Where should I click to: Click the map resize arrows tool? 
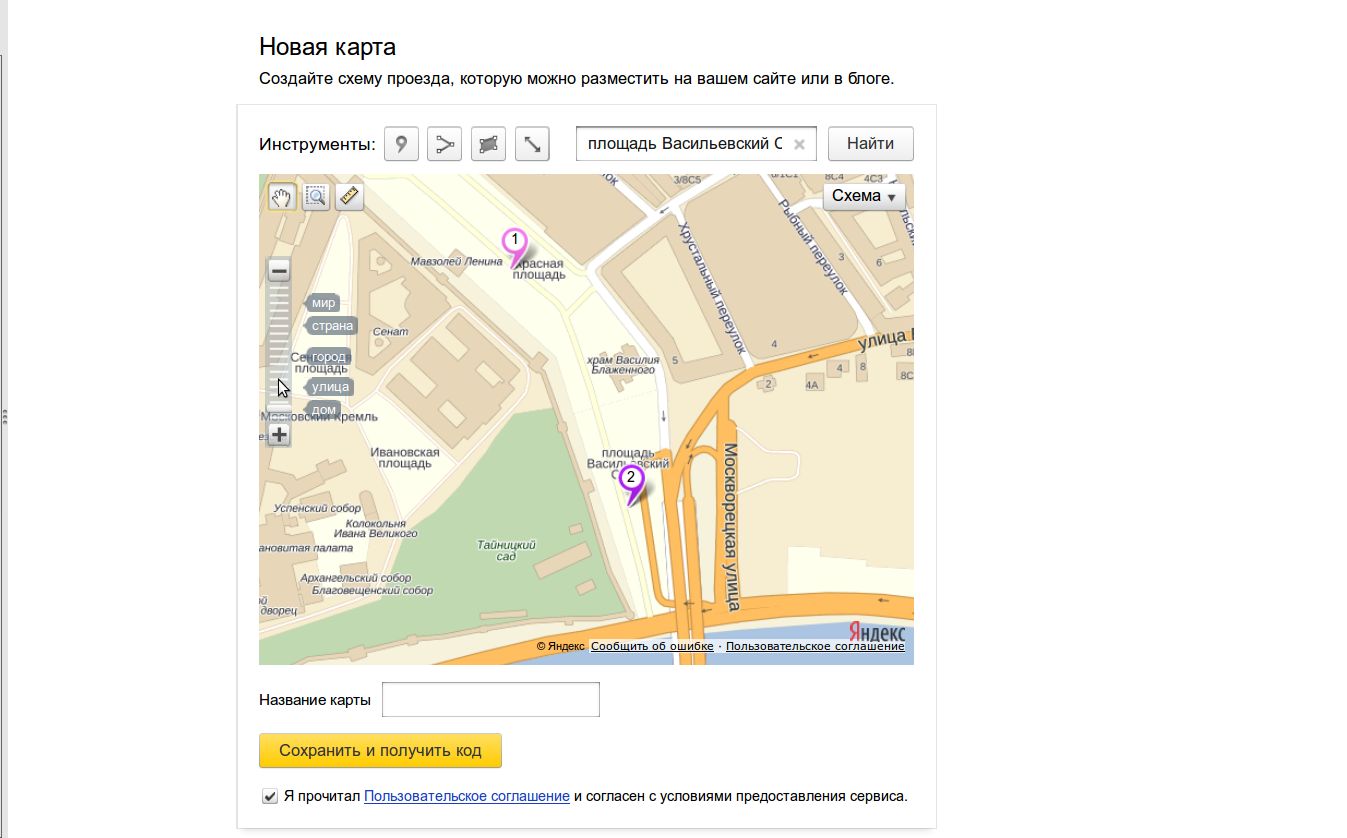click(532, 144)
